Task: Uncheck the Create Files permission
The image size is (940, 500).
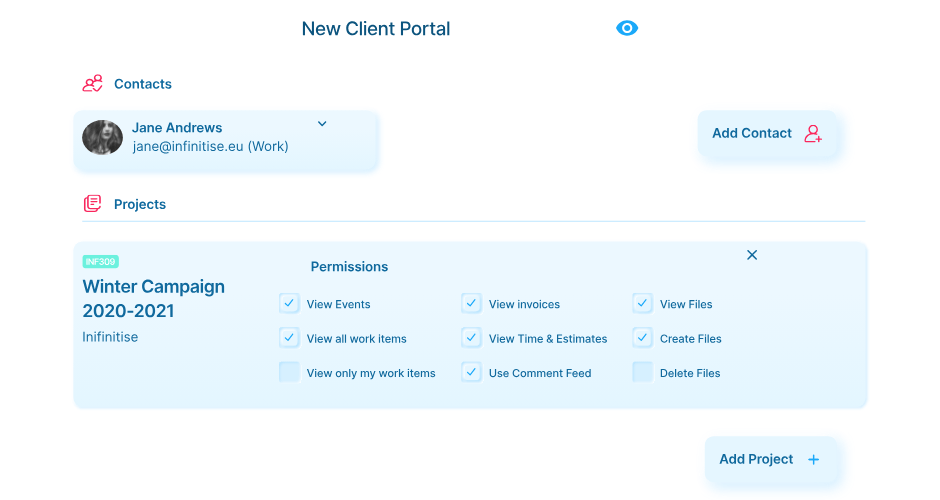Action: click(x=642, y=338)
